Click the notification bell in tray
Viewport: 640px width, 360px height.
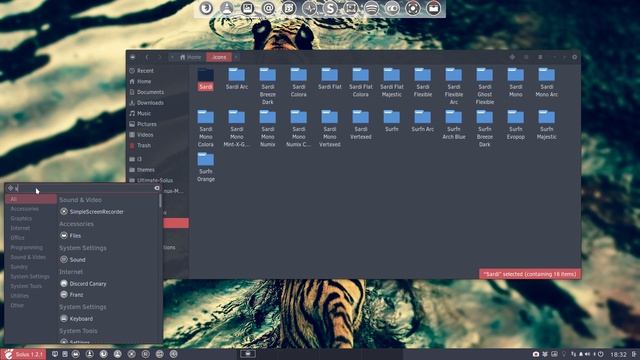tap(581, 354)
